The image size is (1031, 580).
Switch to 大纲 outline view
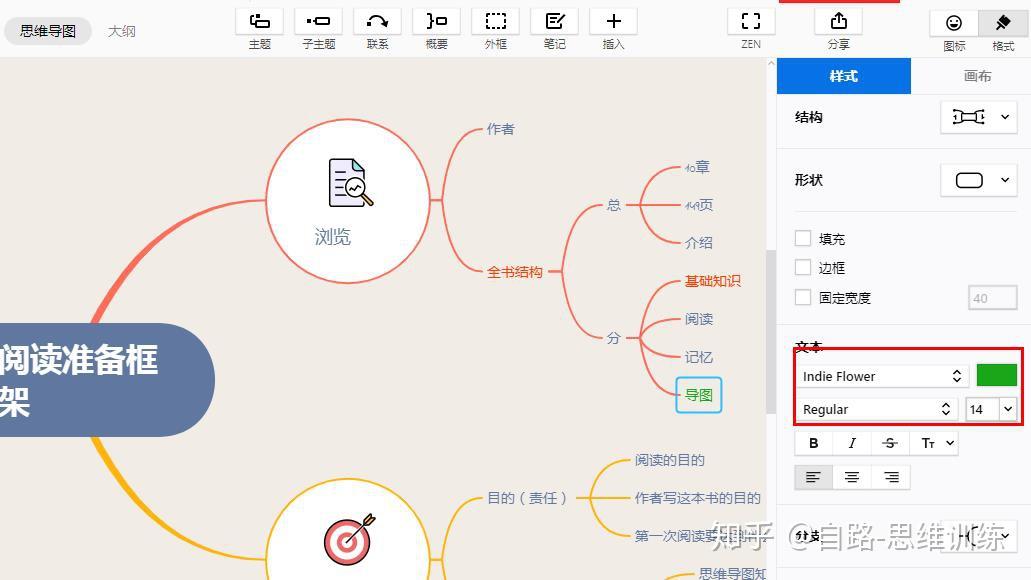point(122,31)
